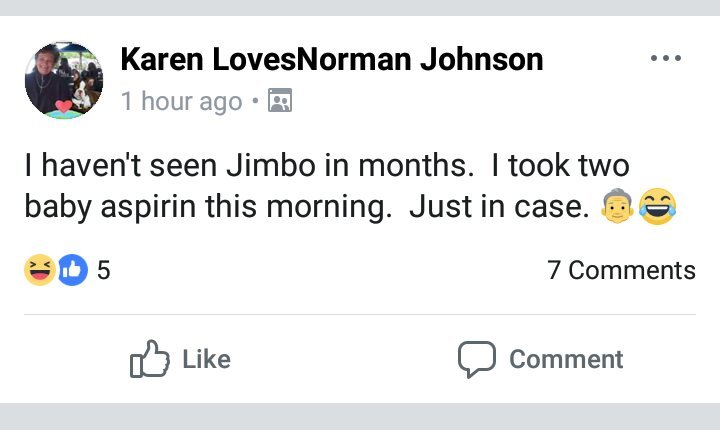Open the three-dot post options menu
Viewport: 720px width, 430px height.
(x=665, y=59)
